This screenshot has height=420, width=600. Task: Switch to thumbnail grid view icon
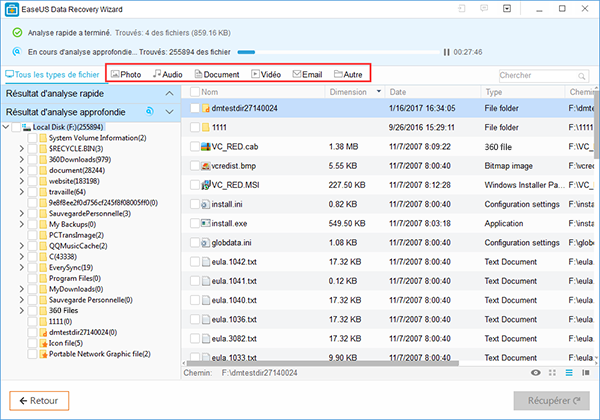click(x=552, y=373)
